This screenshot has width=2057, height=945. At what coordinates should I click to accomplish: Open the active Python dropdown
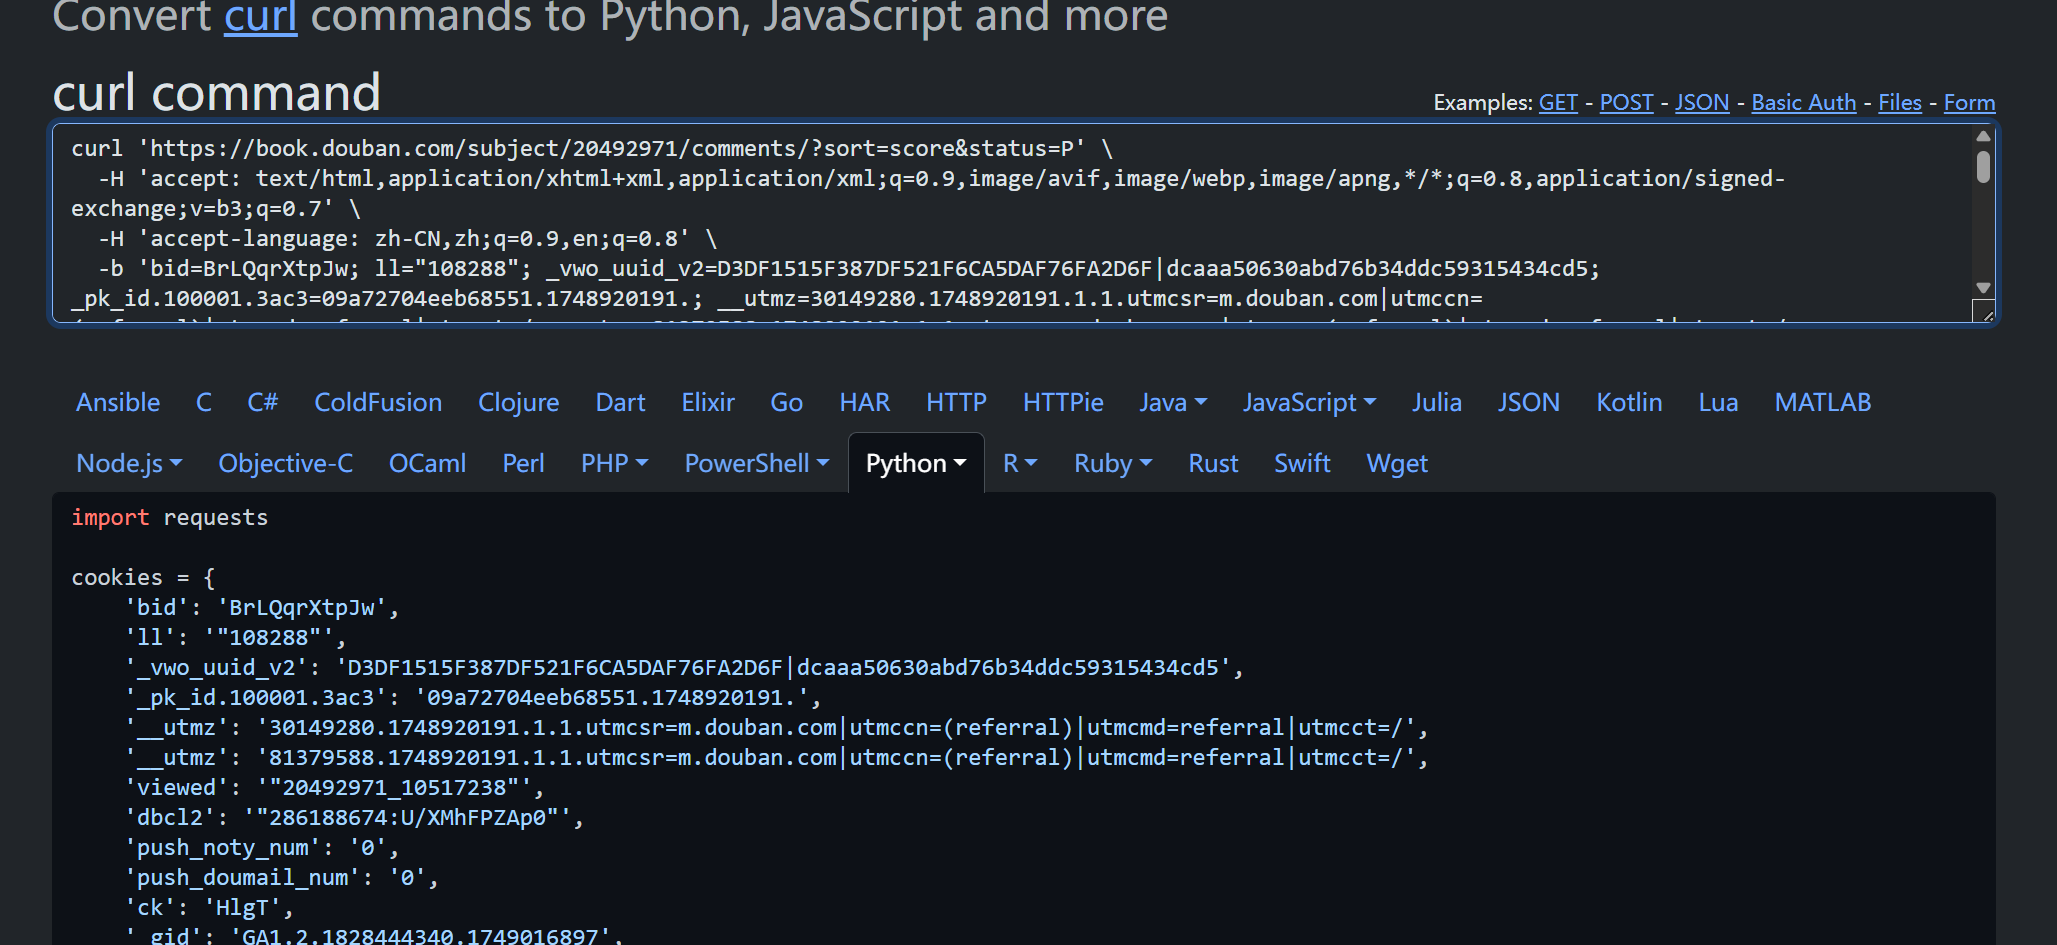click(916, 463)
